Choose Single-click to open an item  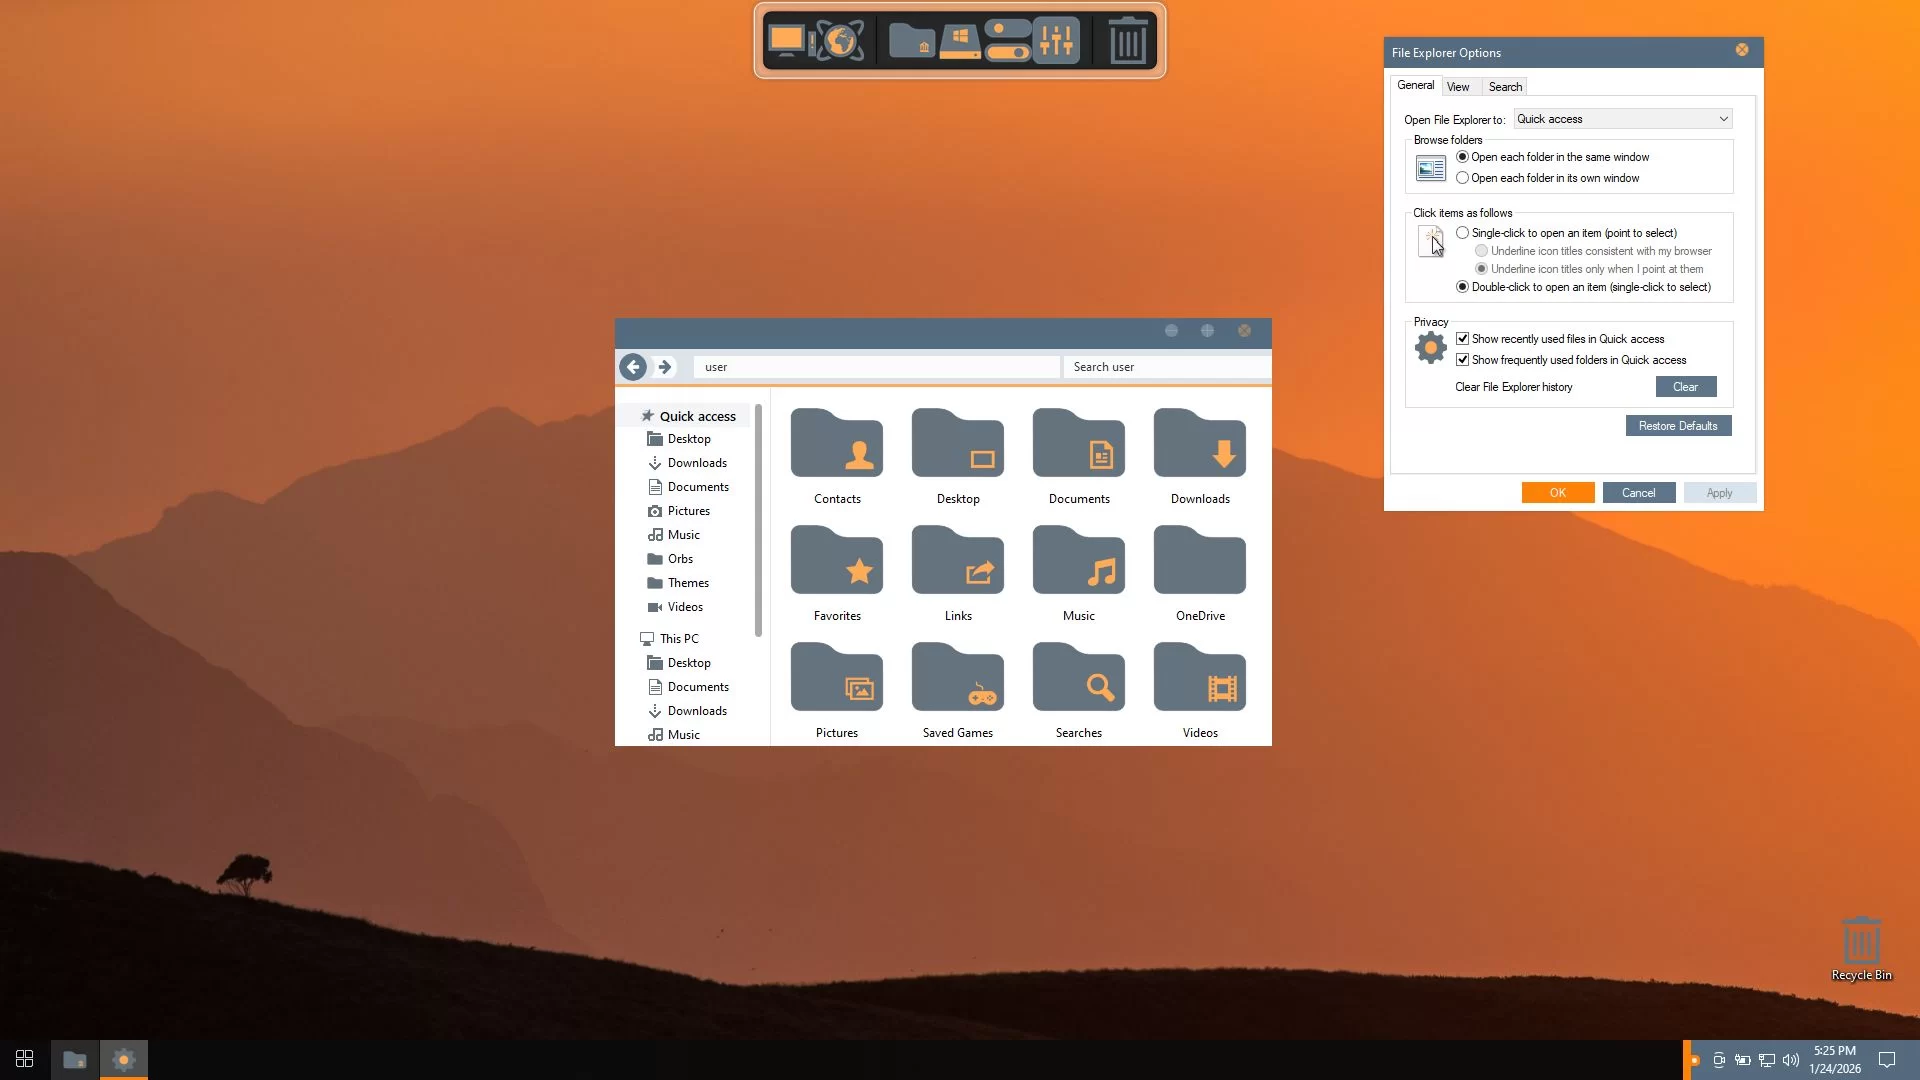[x=1463, y=233]
